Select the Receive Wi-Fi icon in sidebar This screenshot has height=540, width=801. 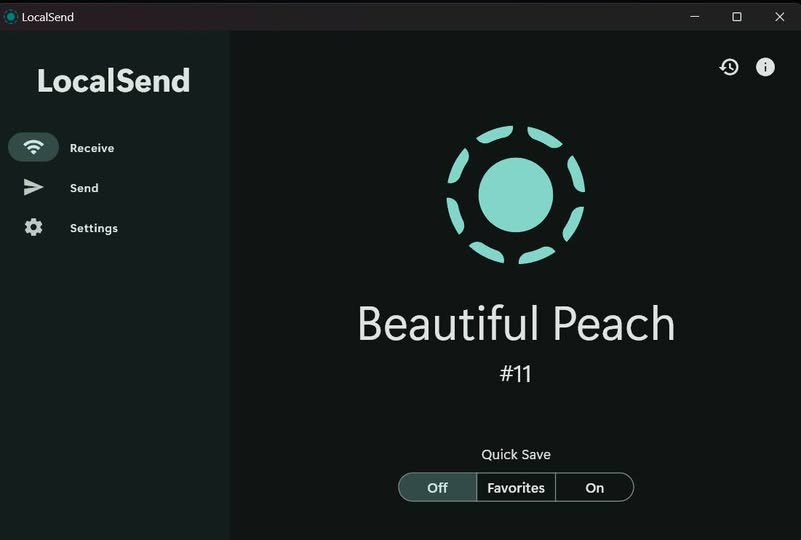33,147
